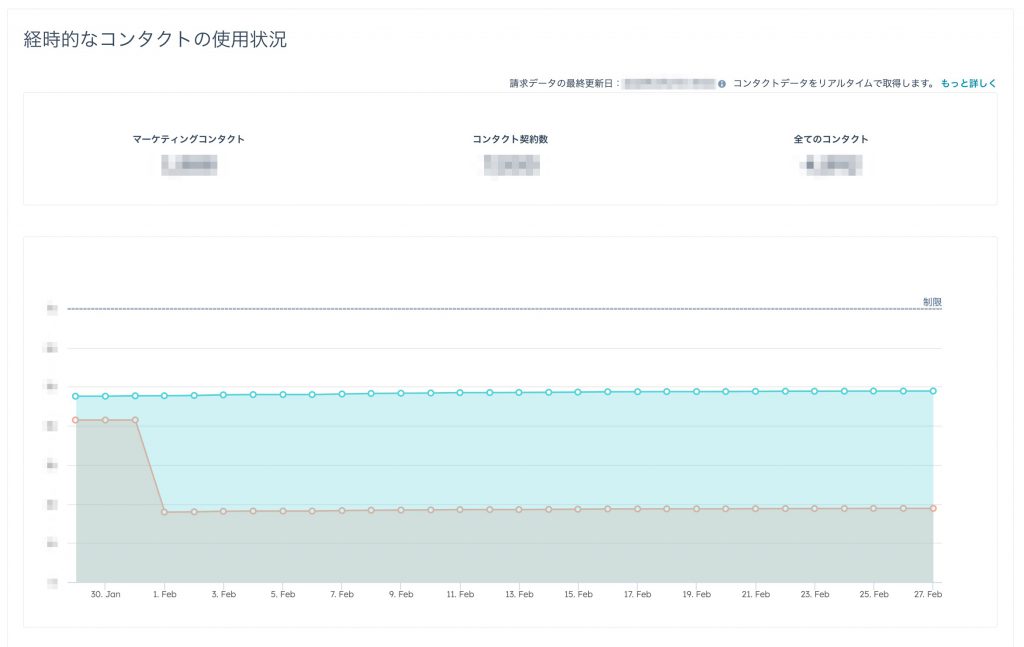
Task: Click the 27. Feb axis label
Action: [928, 594]
